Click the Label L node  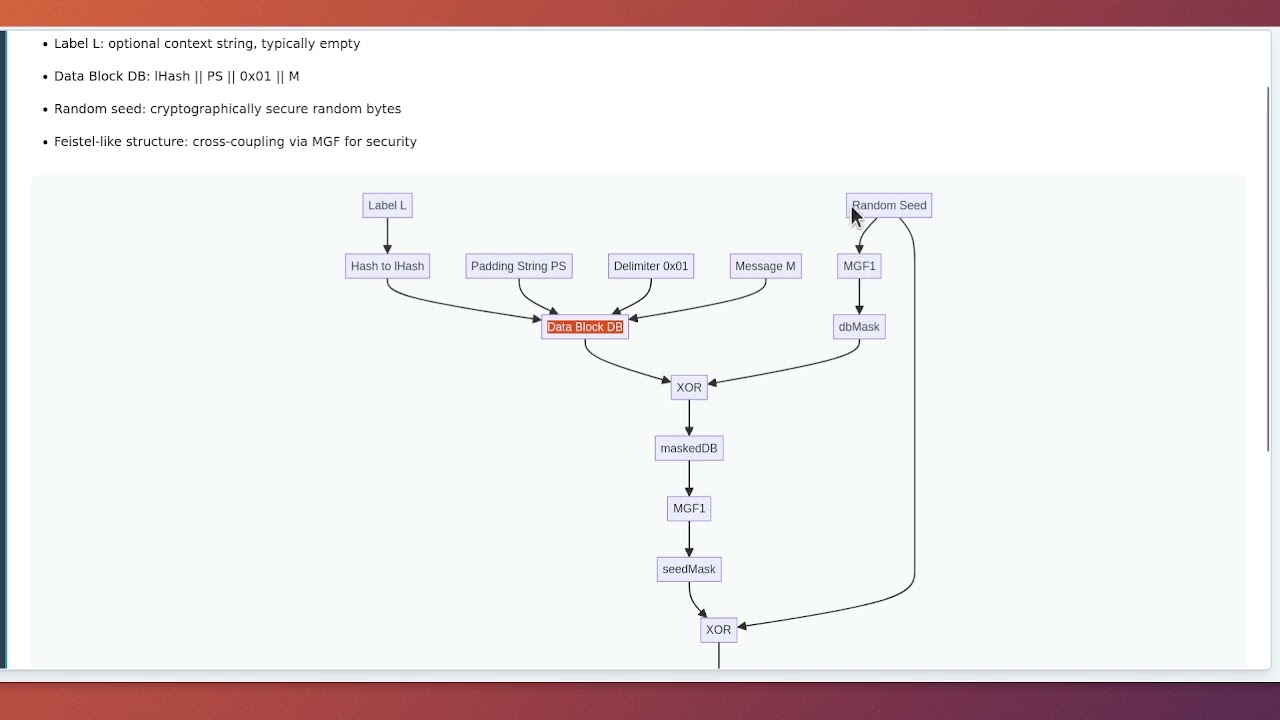tap(387, 206)
